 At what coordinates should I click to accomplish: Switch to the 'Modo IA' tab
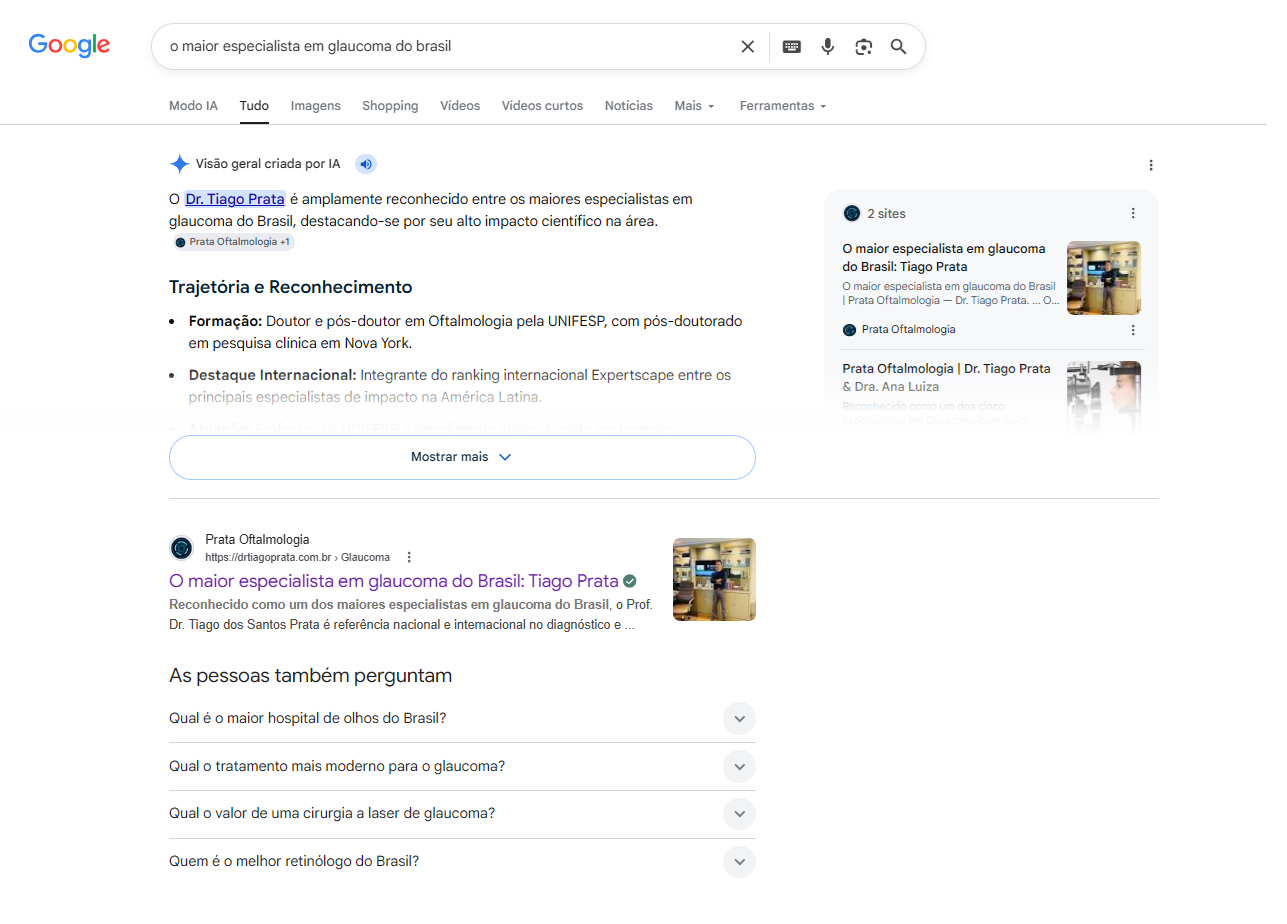pyautogui.click(x=193, y=106)
